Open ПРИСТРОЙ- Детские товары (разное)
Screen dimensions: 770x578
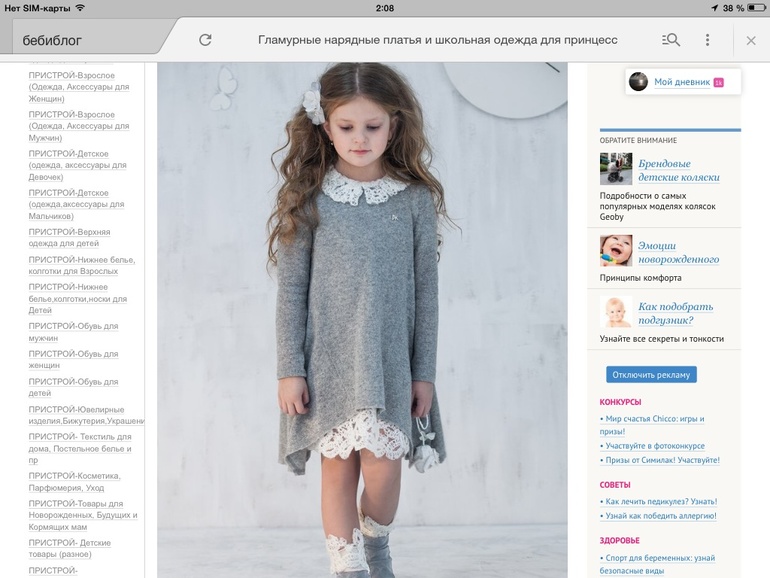click(x=69, y=549)
